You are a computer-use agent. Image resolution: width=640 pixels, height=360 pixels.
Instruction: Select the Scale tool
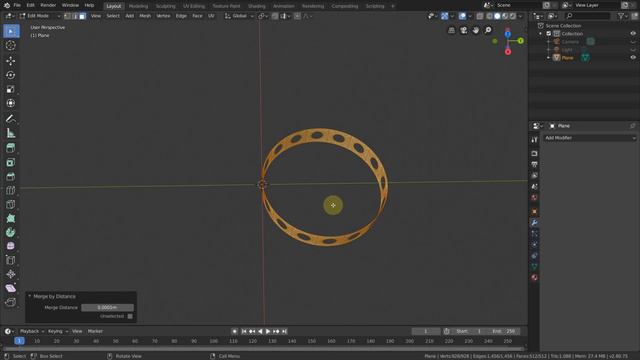(x=11, y=89)
